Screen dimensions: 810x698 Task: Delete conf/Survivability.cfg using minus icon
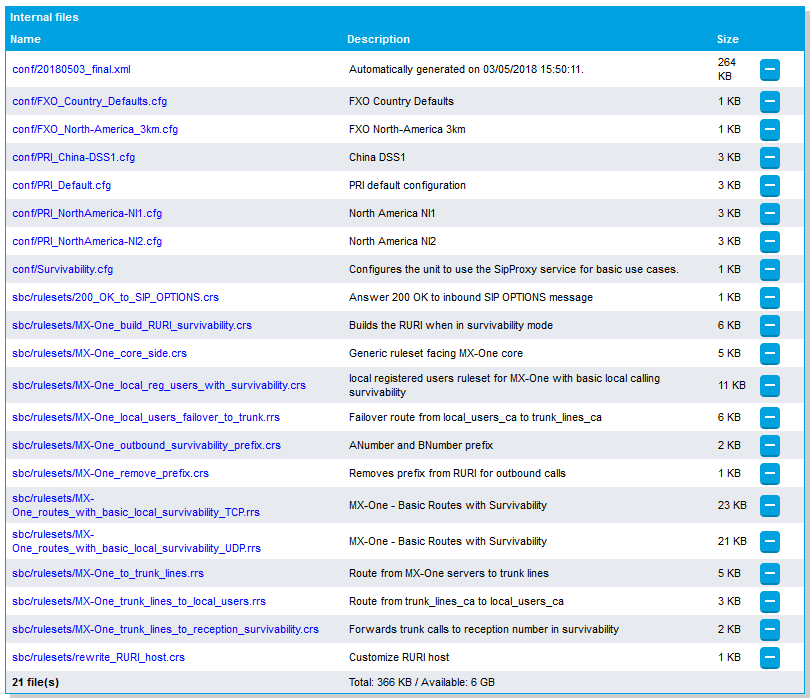[769, 269]
